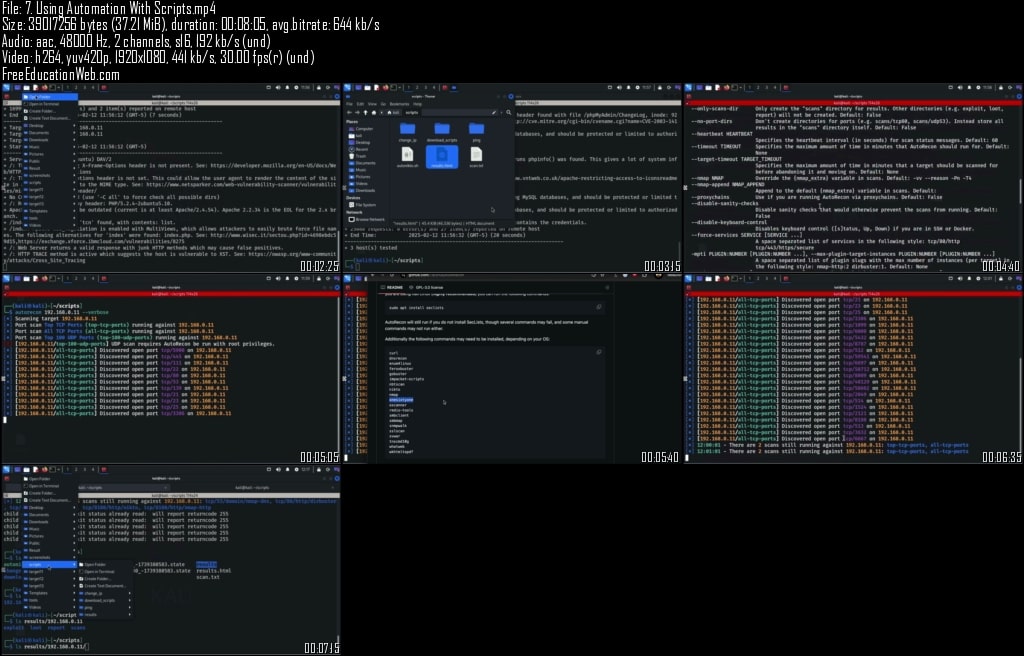Click the Firefox launcher in the 00:02:25 frame panel
The image size is (1024, 656).
tap(44, 88)
